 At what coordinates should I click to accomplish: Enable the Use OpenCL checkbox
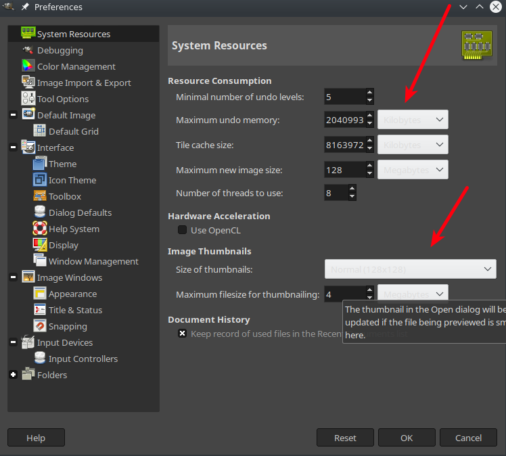click(182, 230)
